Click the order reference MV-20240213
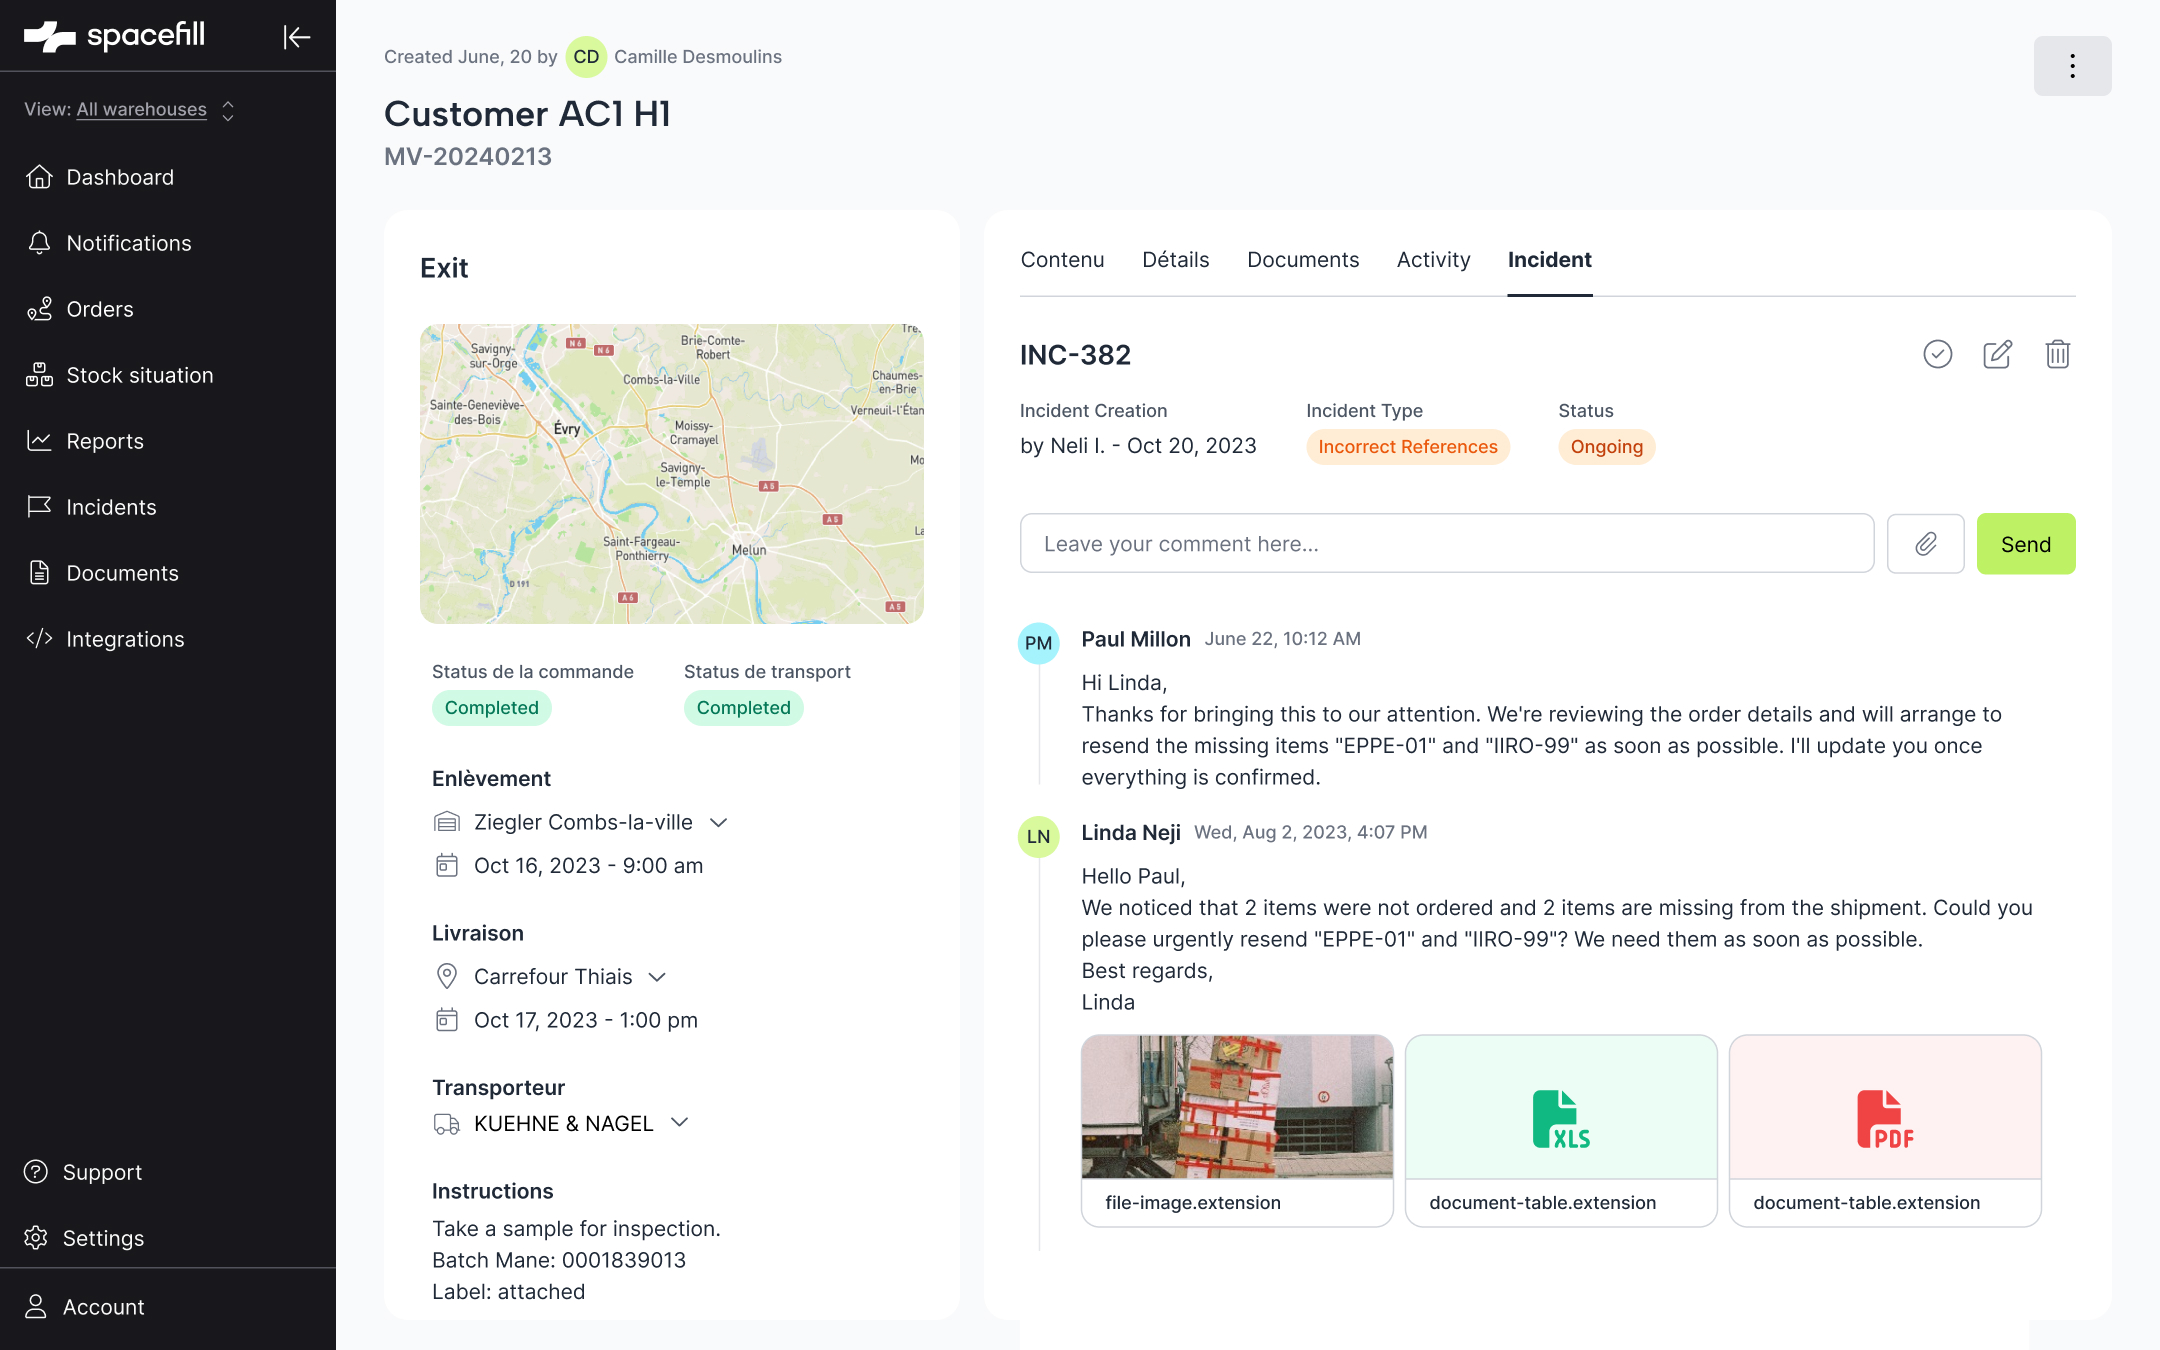2160x1350 pixels. point(468,157)
